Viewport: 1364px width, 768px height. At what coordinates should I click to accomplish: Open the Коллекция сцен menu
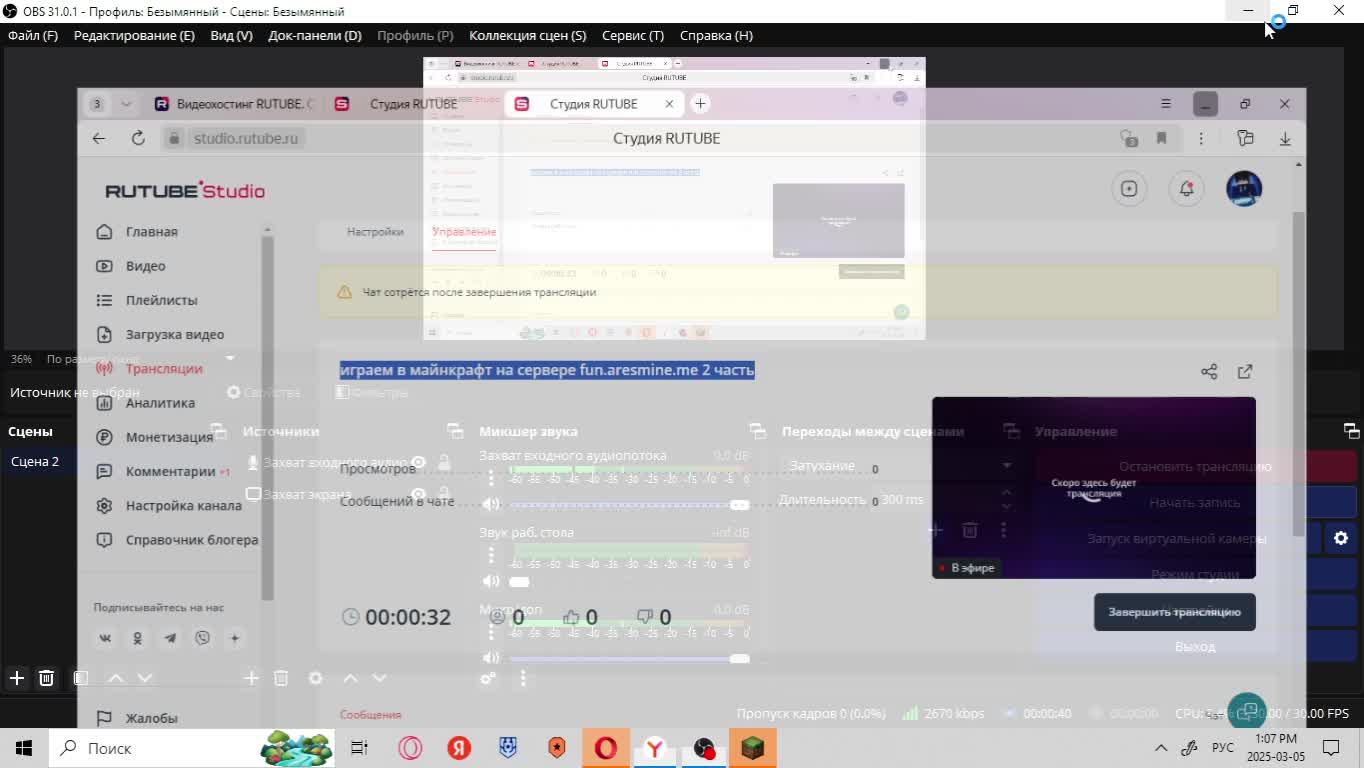click(528, 35)
